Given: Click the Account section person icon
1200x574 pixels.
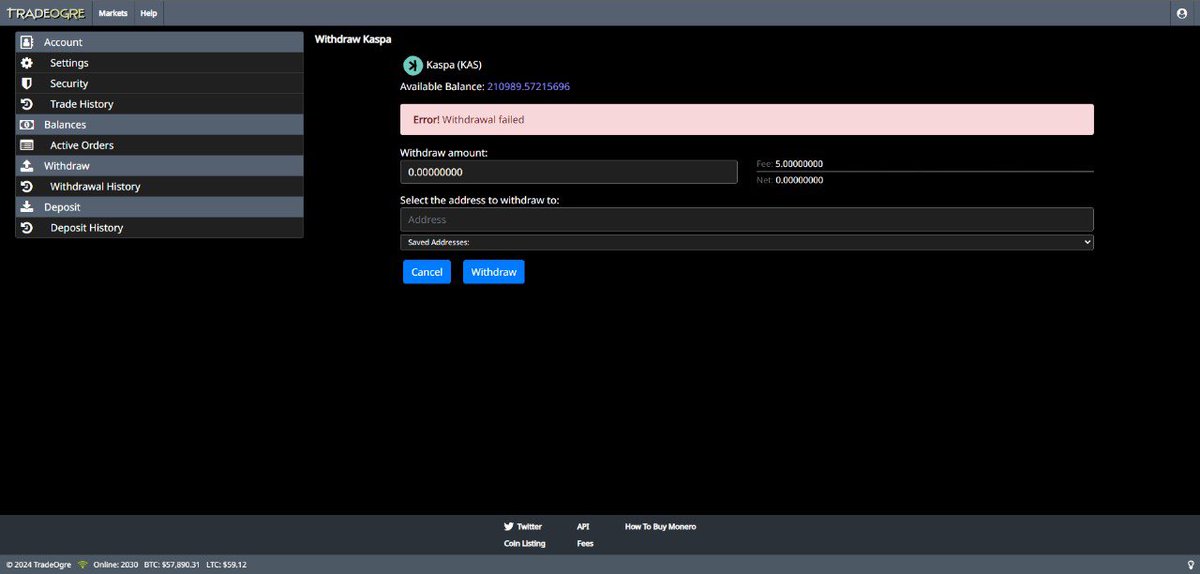Looking at the screenshot, I should pos(27,42).
